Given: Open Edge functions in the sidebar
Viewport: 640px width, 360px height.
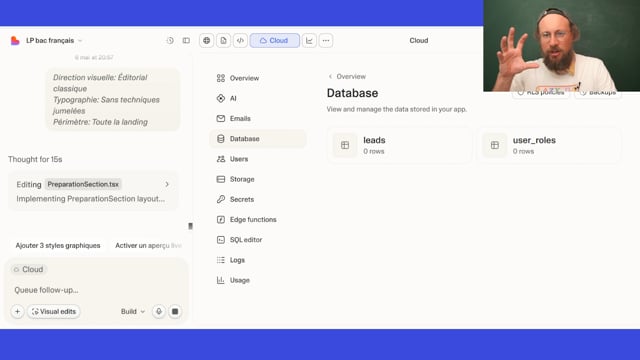Looking at the screenshot, I should click(x=258, y=220).
